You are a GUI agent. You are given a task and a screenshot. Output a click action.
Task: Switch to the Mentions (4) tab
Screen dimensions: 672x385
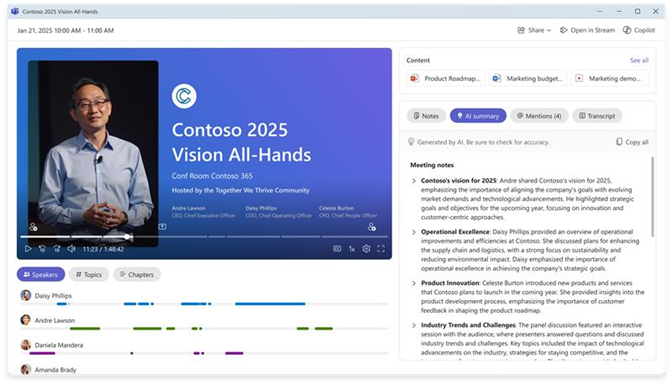pos(539,116)
